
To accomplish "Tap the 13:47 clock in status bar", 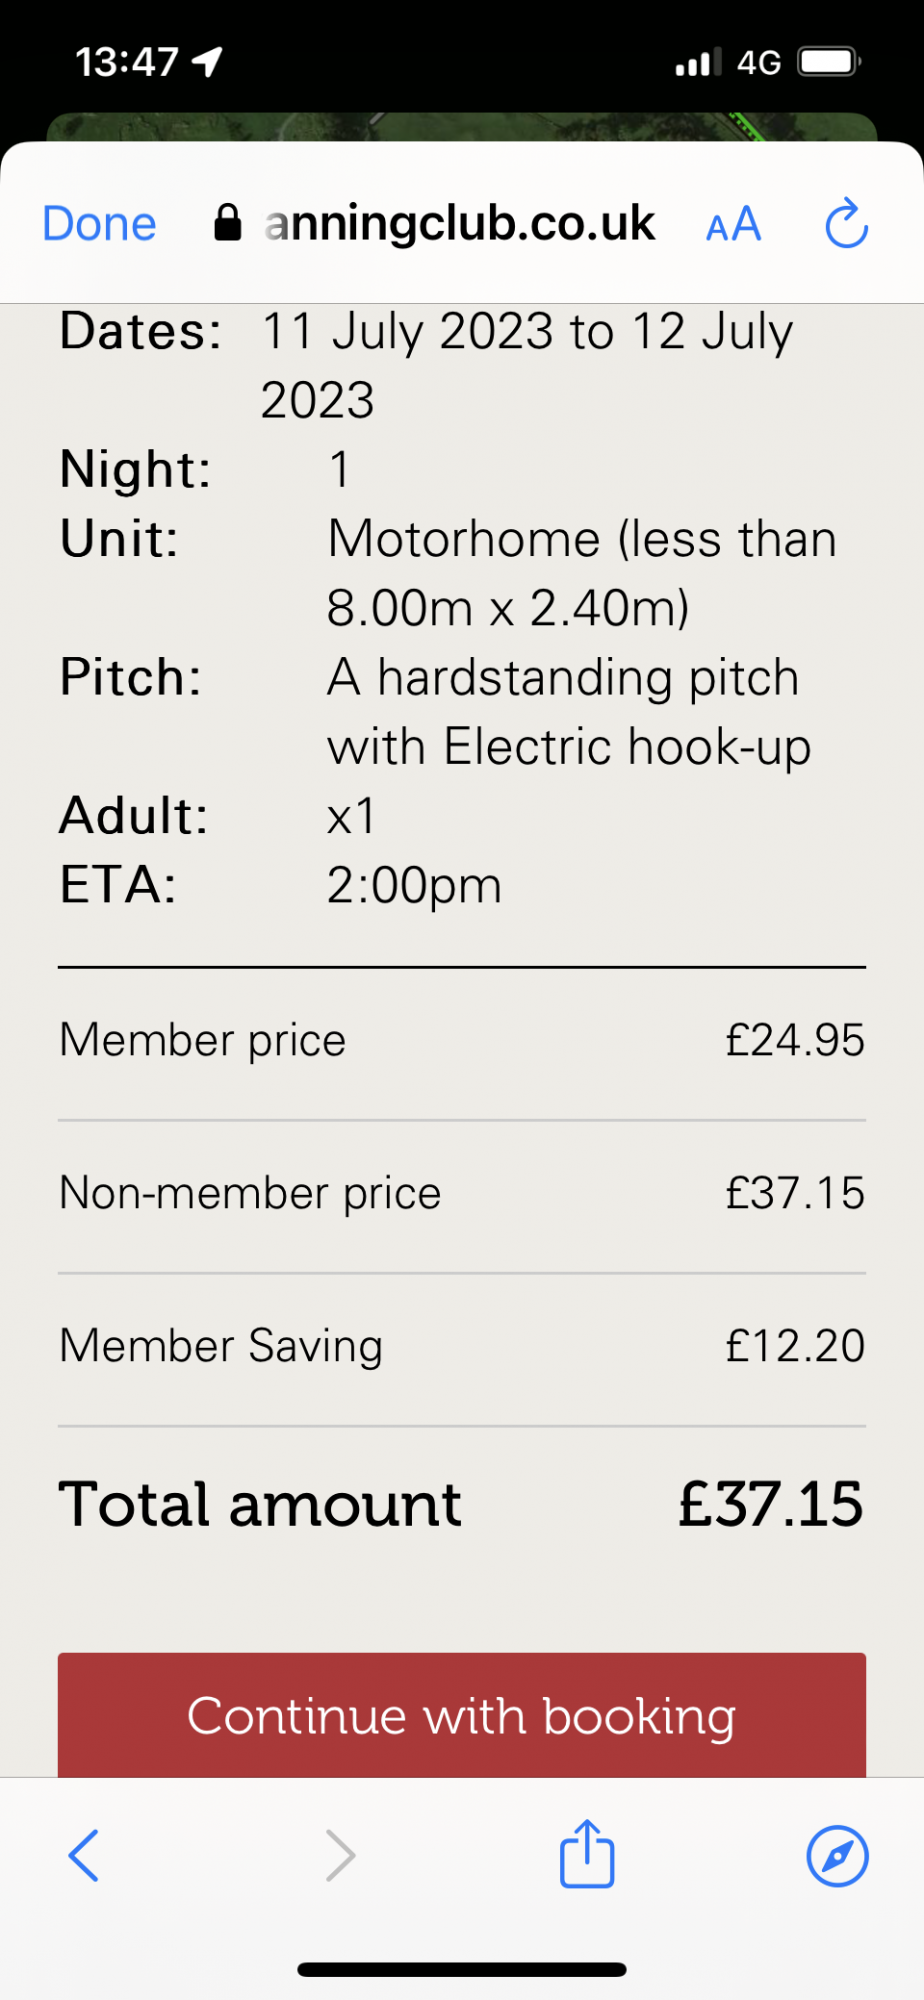I will pos(126,62).
